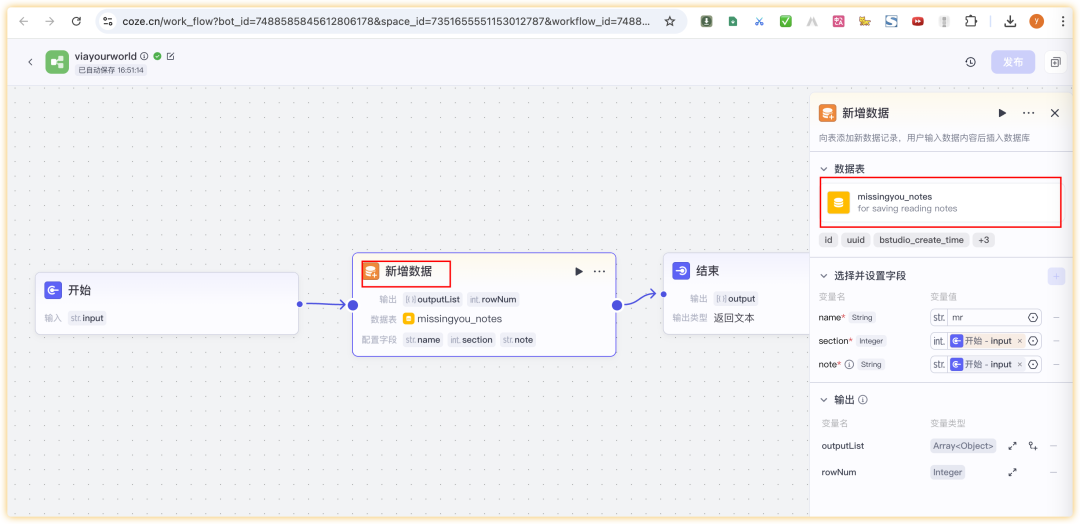The image size is (1080, 524).
Task: Add a child item to outputList
Action: 1032,446
